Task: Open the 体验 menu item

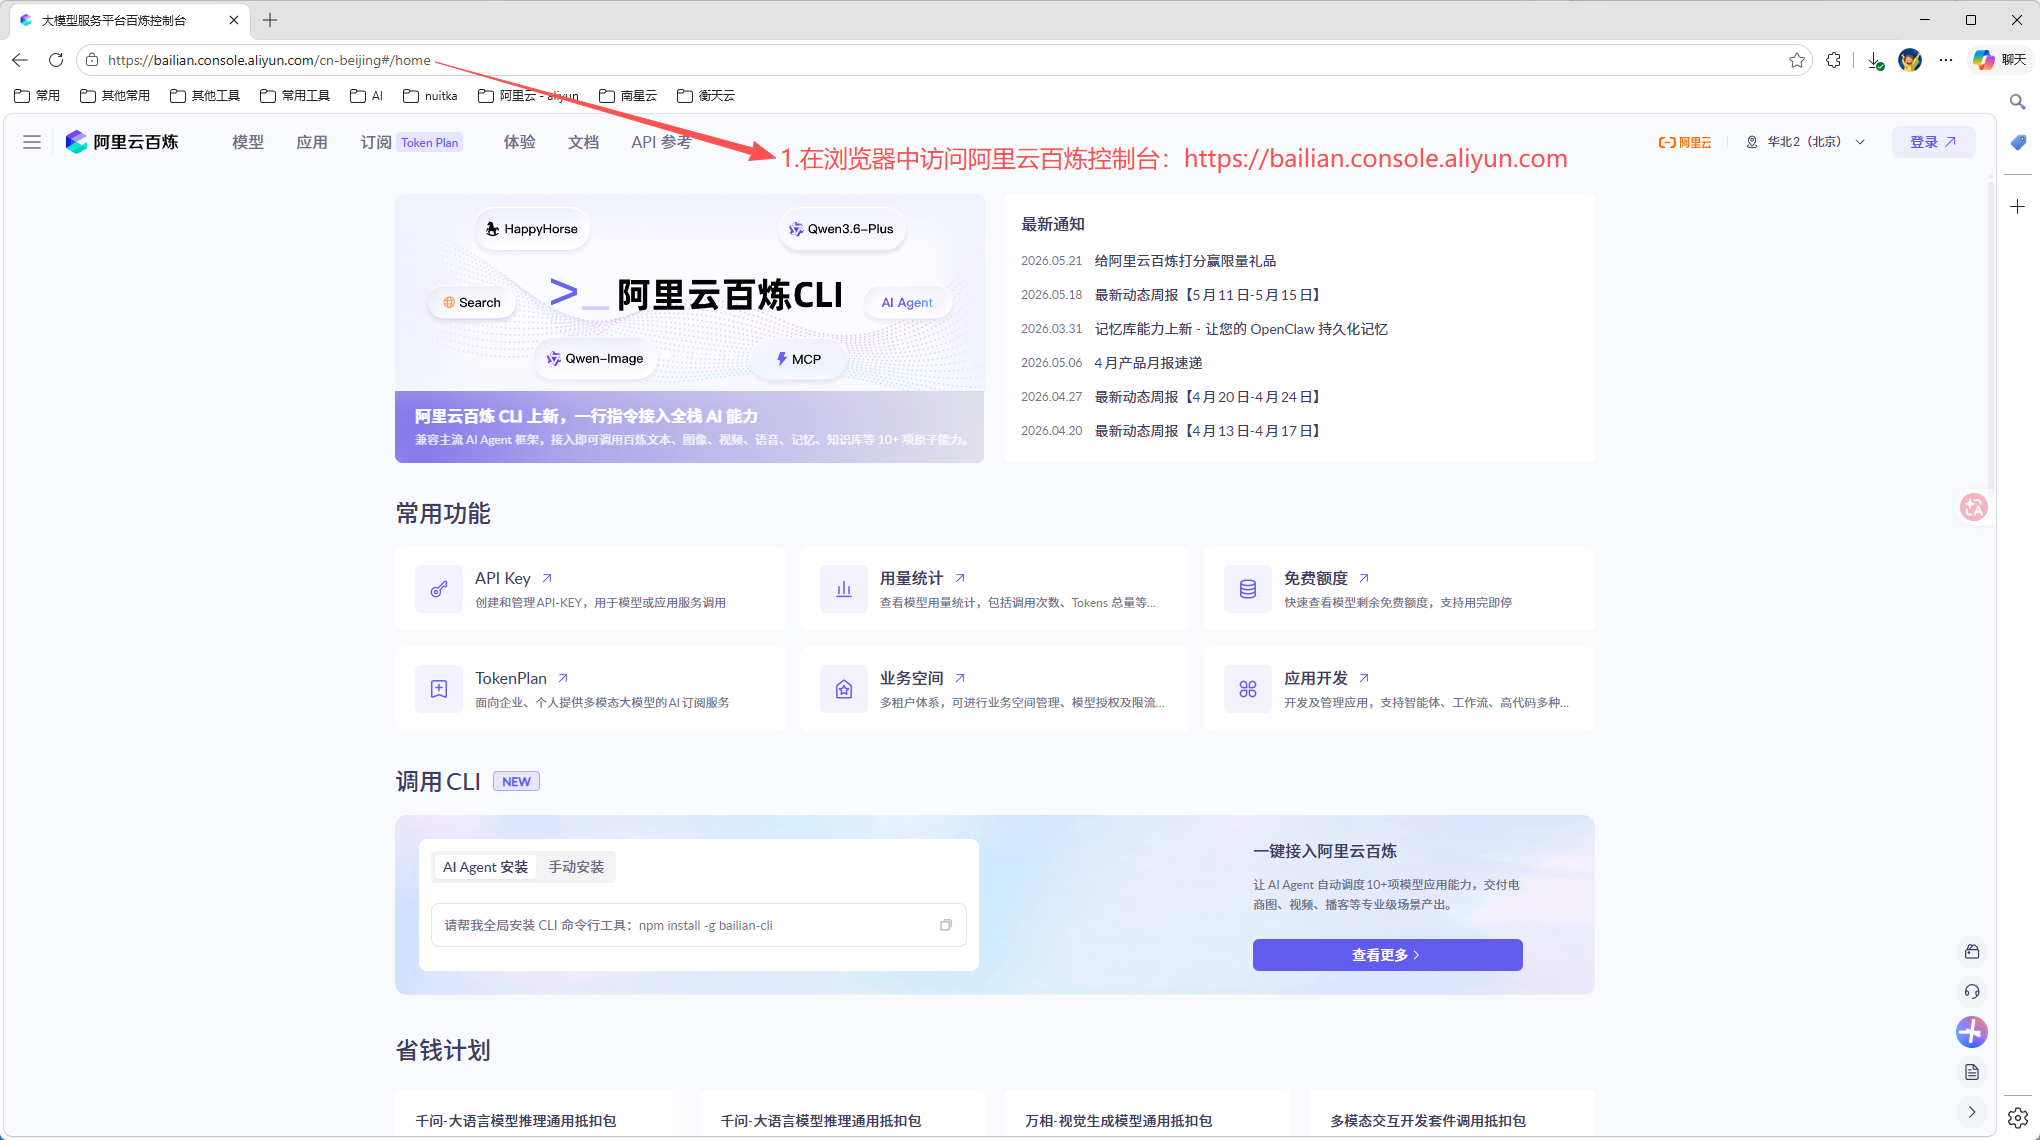Action: tap(519, 142)
